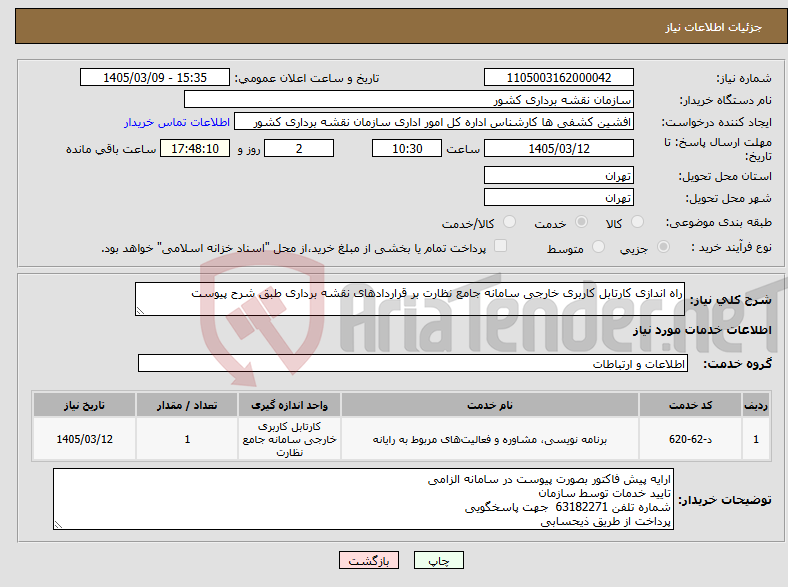Click the ردیف column header

point(756,405)
